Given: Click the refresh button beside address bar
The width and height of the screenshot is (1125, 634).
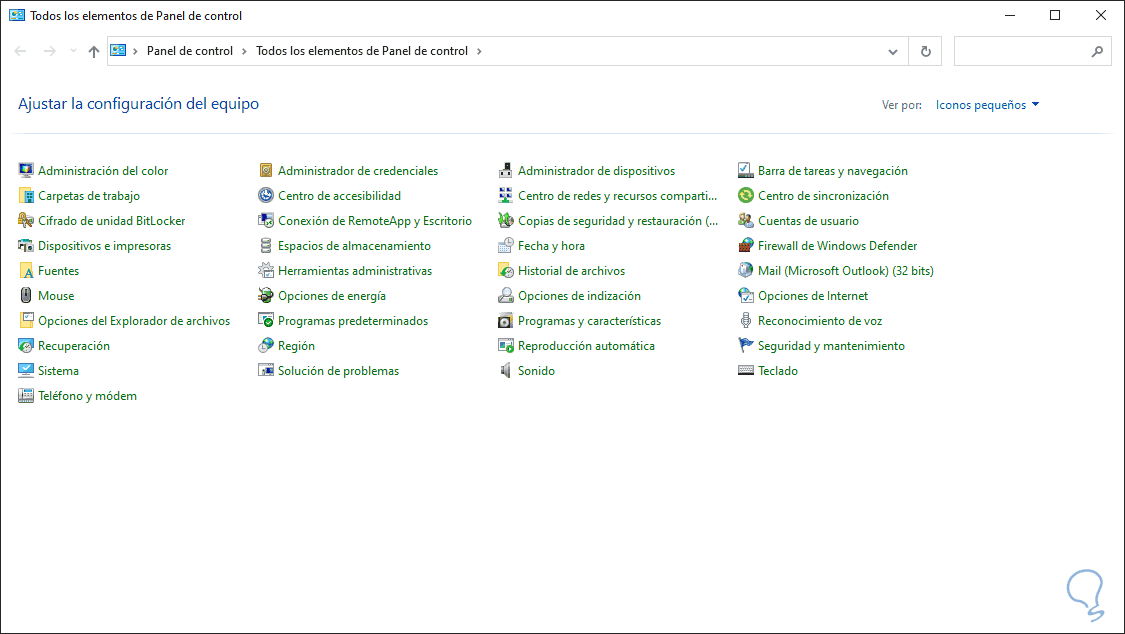Looking at the screenshot, I should [925, 51].
